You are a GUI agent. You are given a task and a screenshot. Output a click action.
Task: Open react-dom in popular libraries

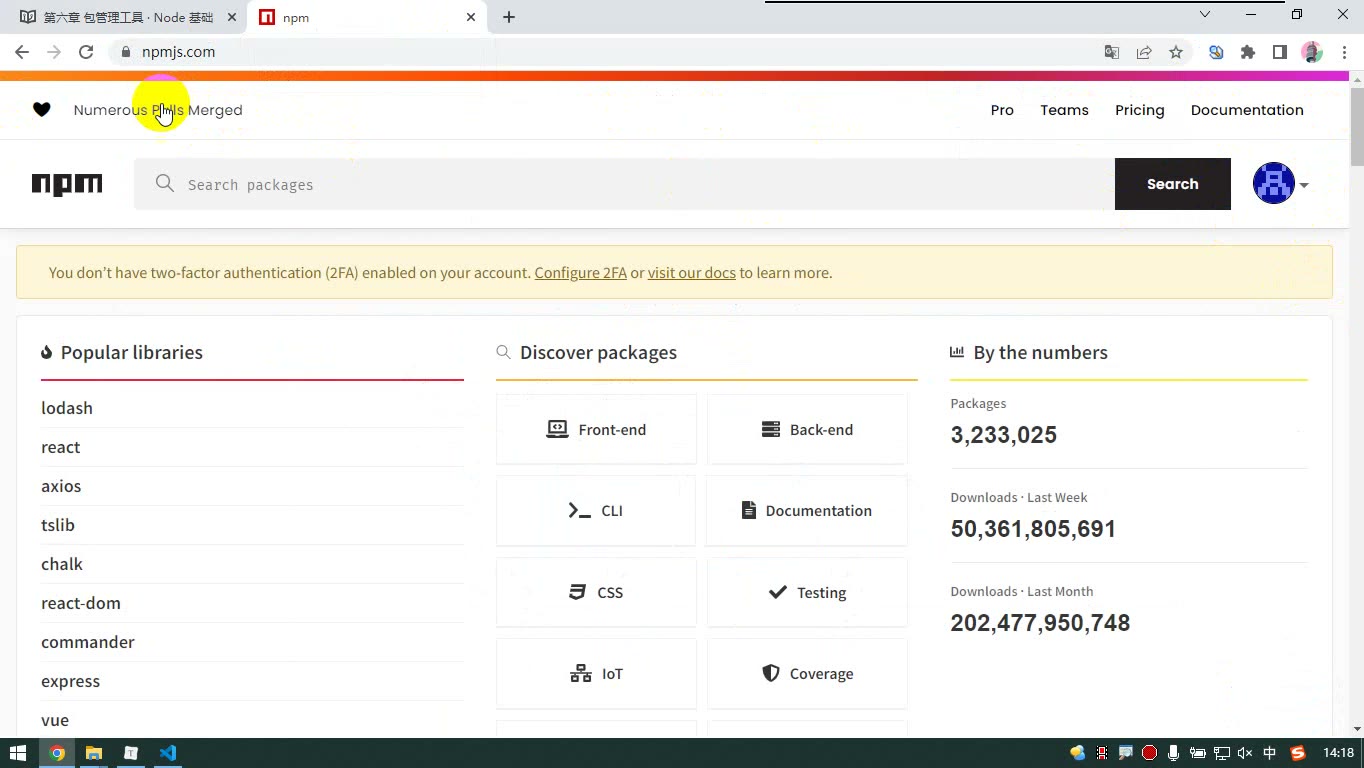point(81,603)
